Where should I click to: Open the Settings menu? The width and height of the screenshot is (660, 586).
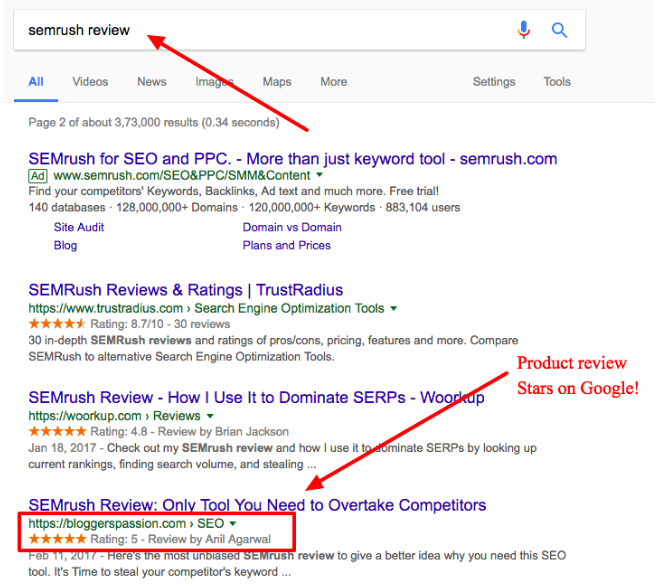(x=494, y=82)
